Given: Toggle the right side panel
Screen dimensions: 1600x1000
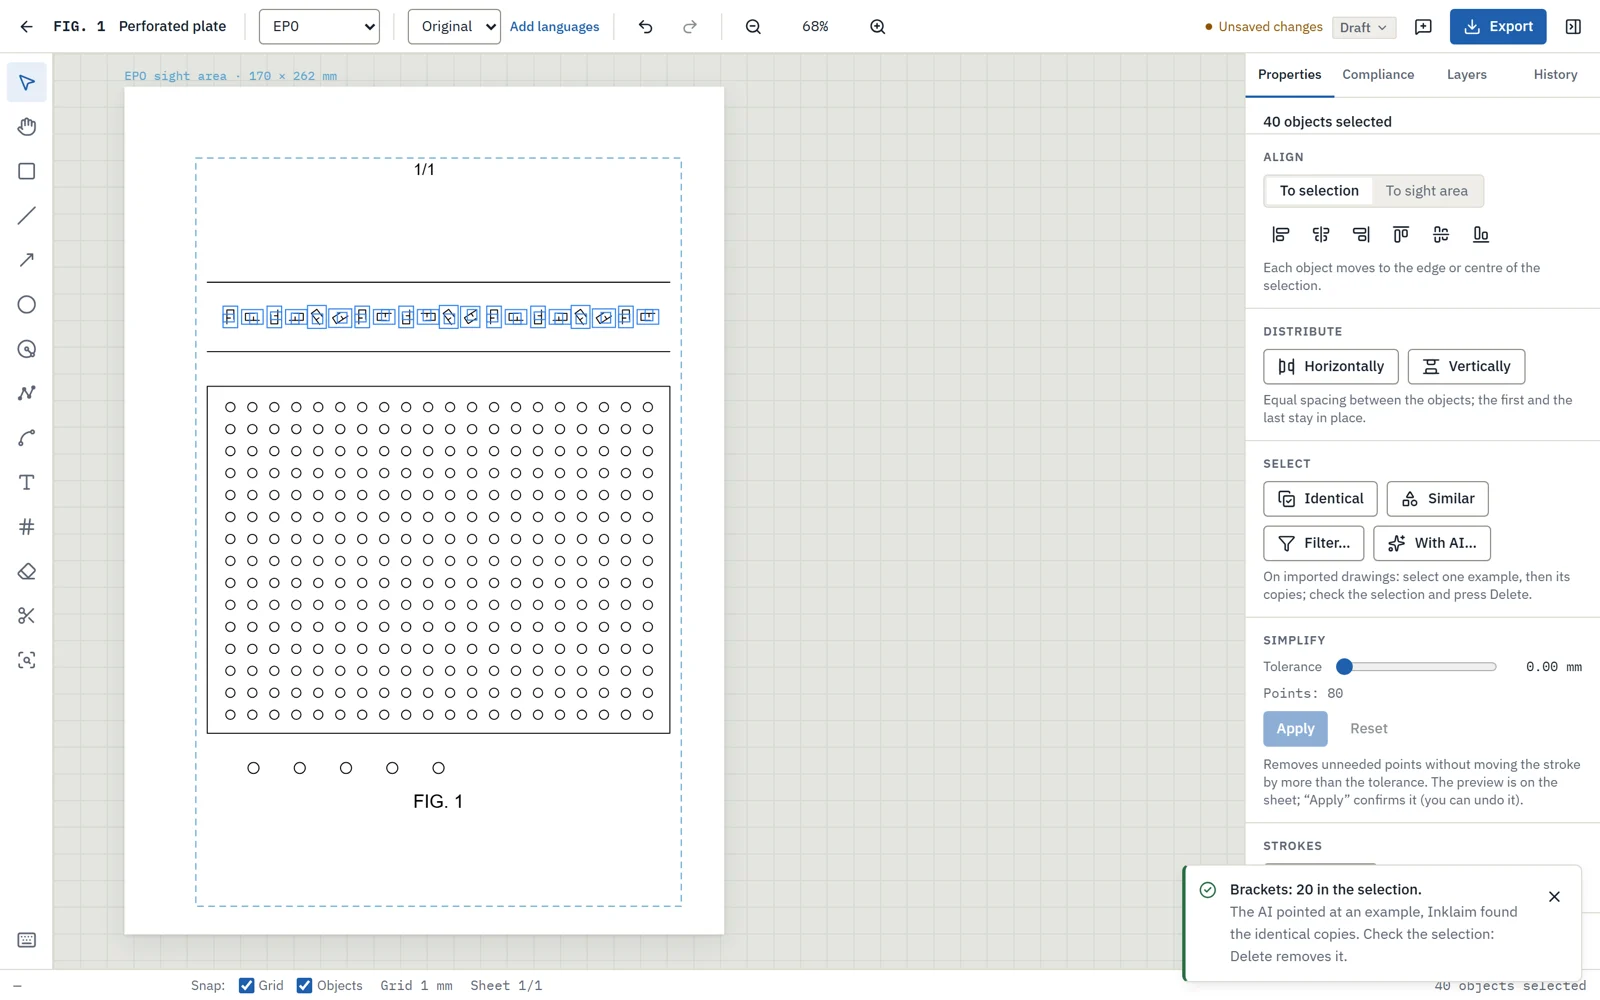Looking at the screenshot, I should pyautogui.click(x=1573, y=27).
